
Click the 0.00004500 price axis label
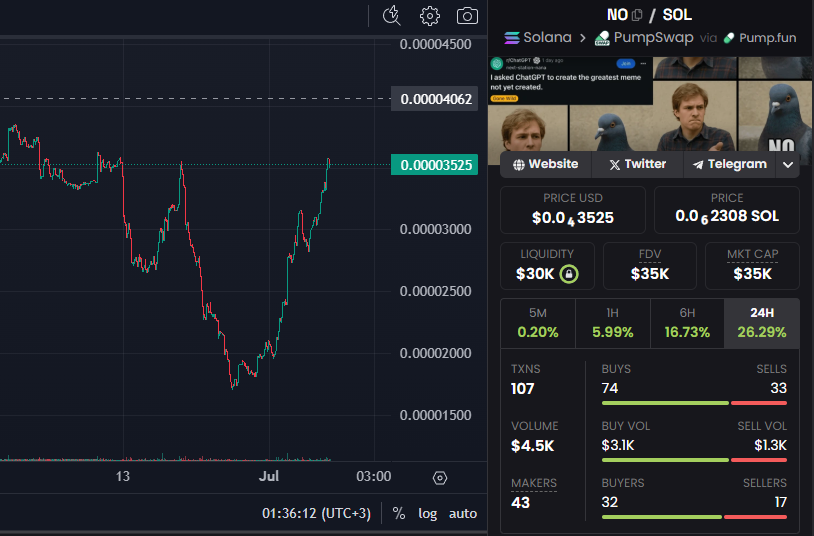pyautogui.click(x=436, y=44)
